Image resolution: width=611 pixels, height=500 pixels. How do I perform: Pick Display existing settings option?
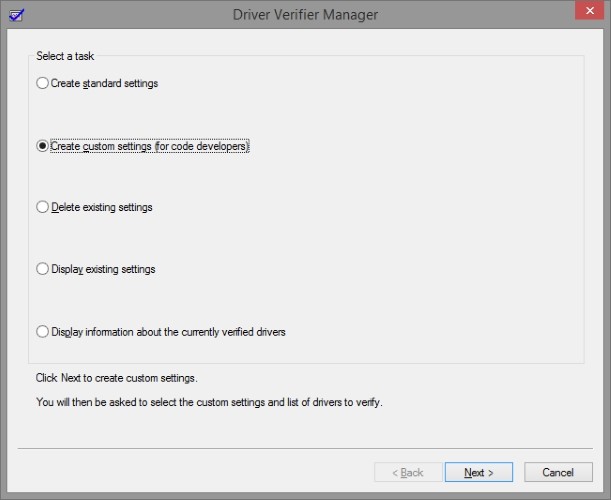[x=96, y=269]
